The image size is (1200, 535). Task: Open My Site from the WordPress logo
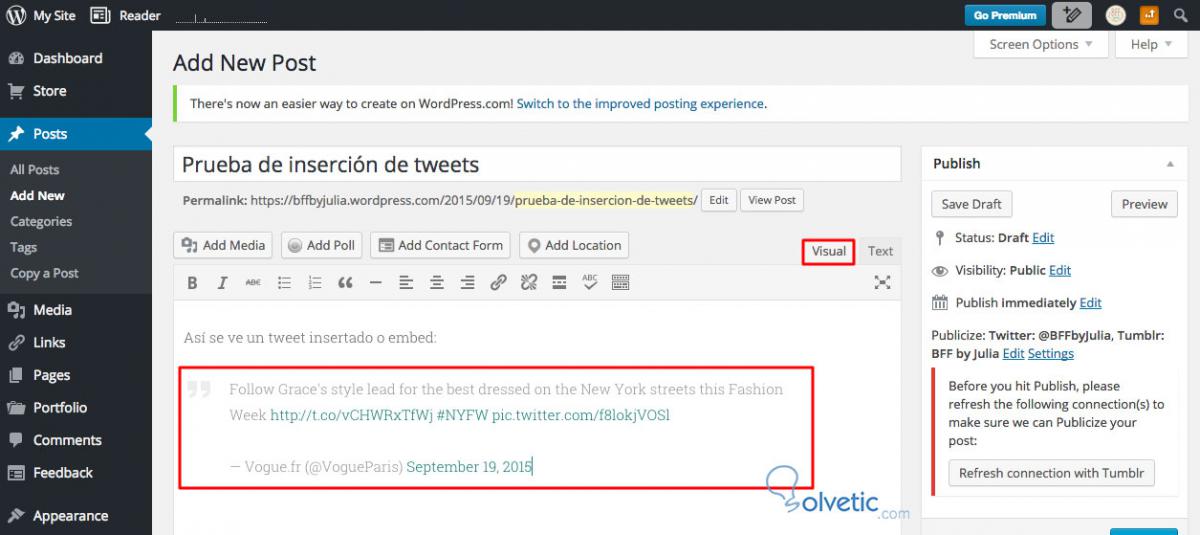[x=41, y=15]
